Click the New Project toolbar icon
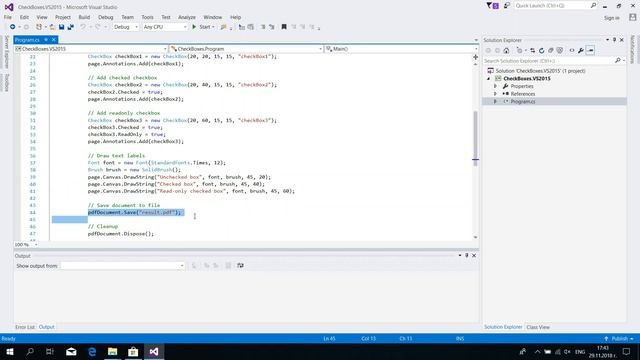The image size is (640, 360). coord(39,27)
